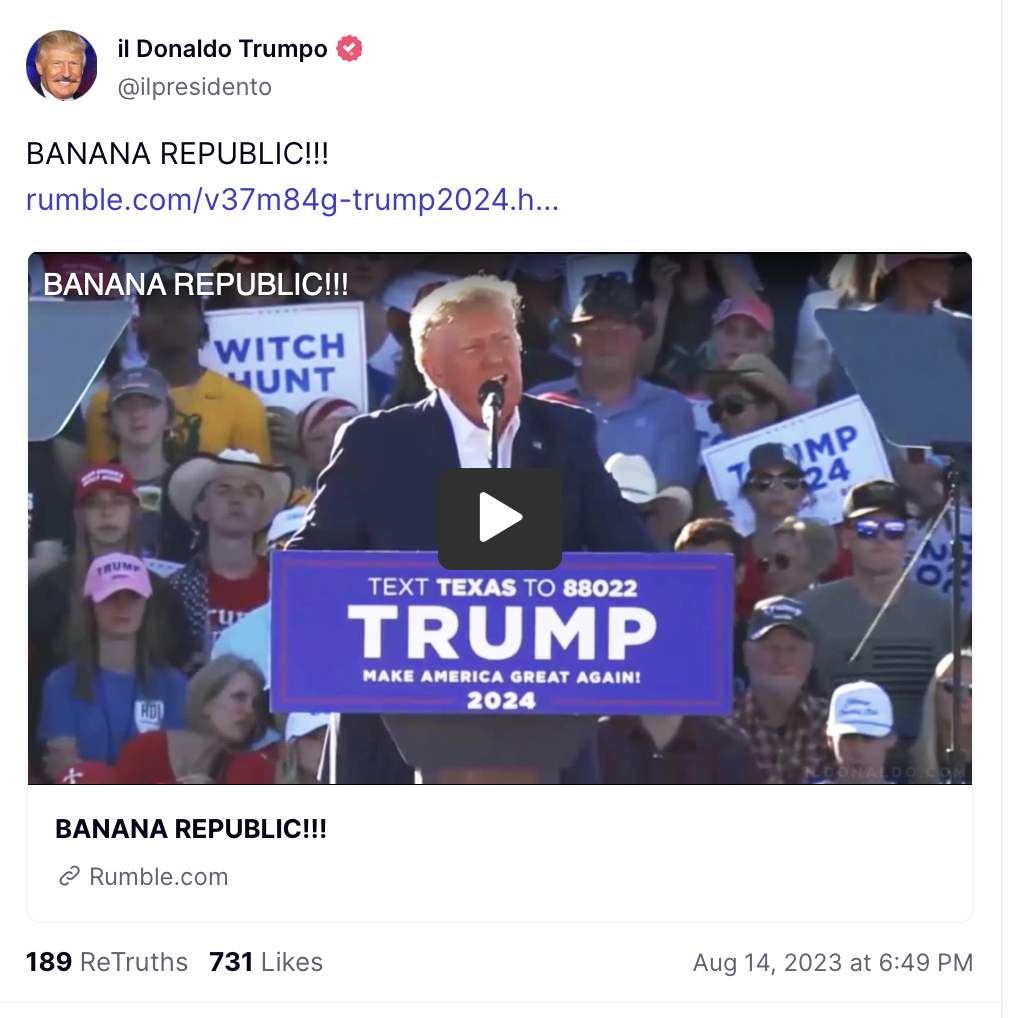
Task: Click the il Donaldo Trumpo display name
Action: pos(222,49)
